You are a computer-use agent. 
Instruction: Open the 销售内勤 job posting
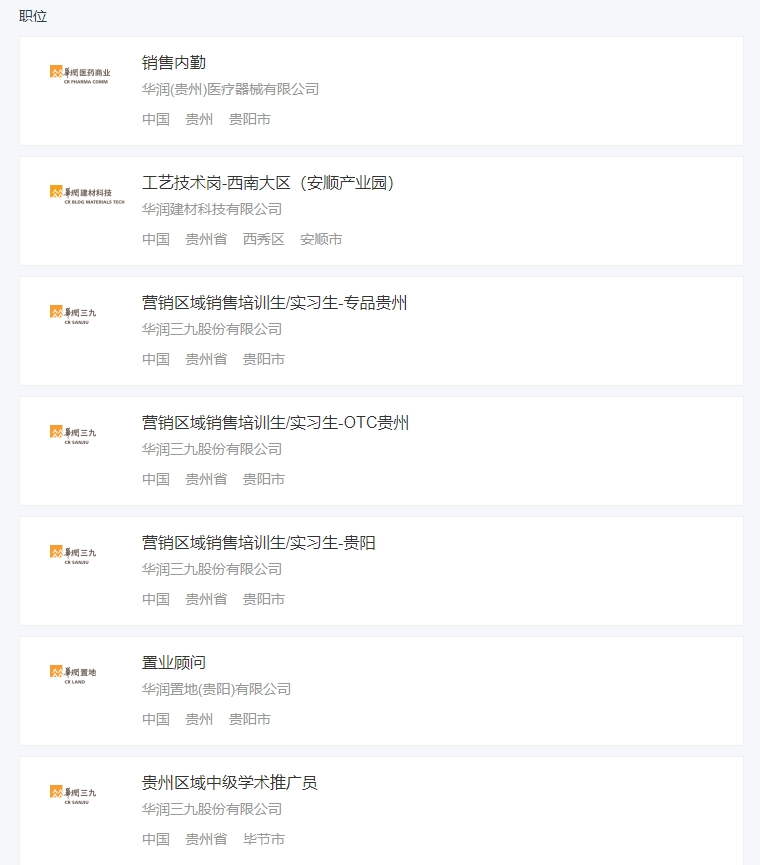click(172, 61)
